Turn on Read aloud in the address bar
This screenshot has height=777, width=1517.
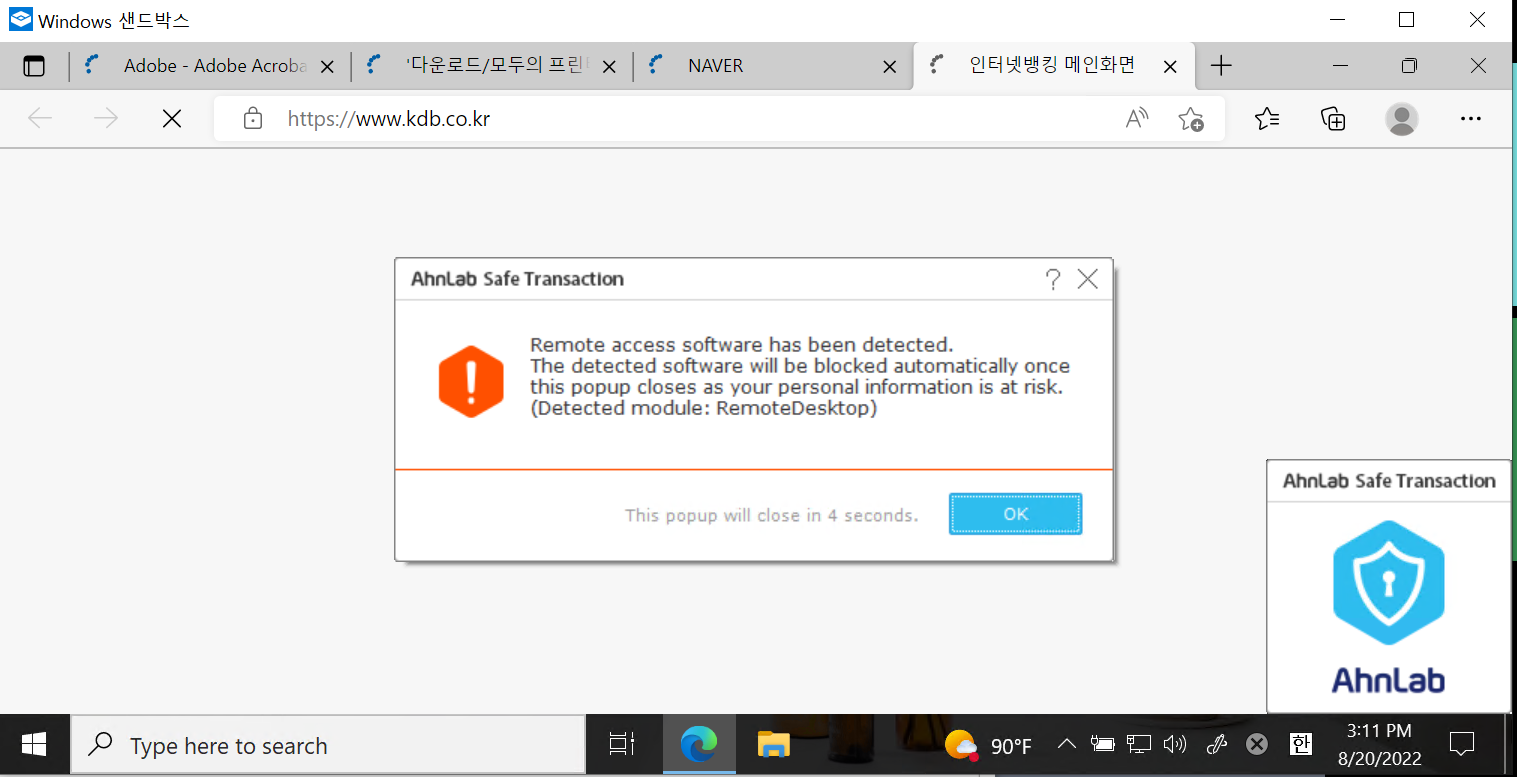(1136, 119)
